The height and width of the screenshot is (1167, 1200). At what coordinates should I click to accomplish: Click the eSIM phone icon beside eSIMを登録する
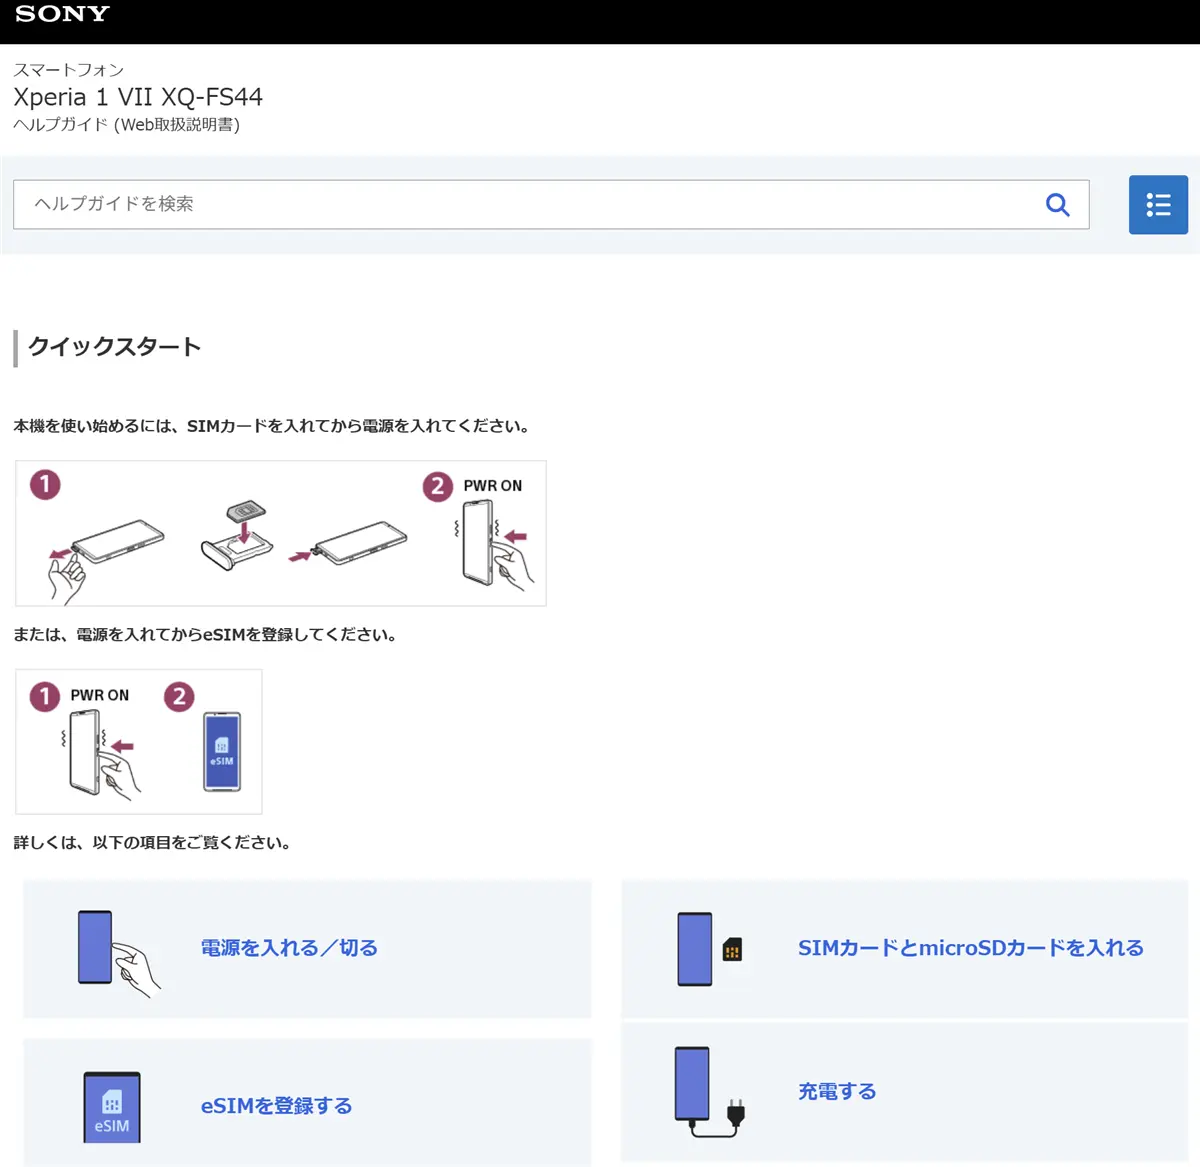(112, 1107)
